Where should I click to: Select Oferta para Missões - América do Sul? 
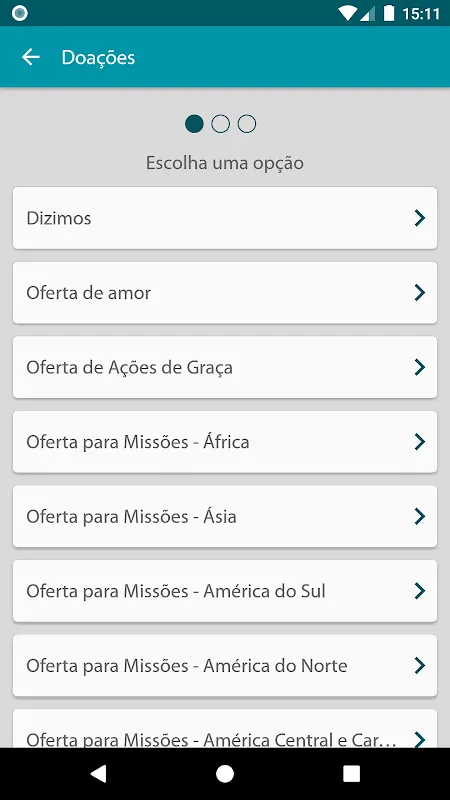click(x=225, y=591)
